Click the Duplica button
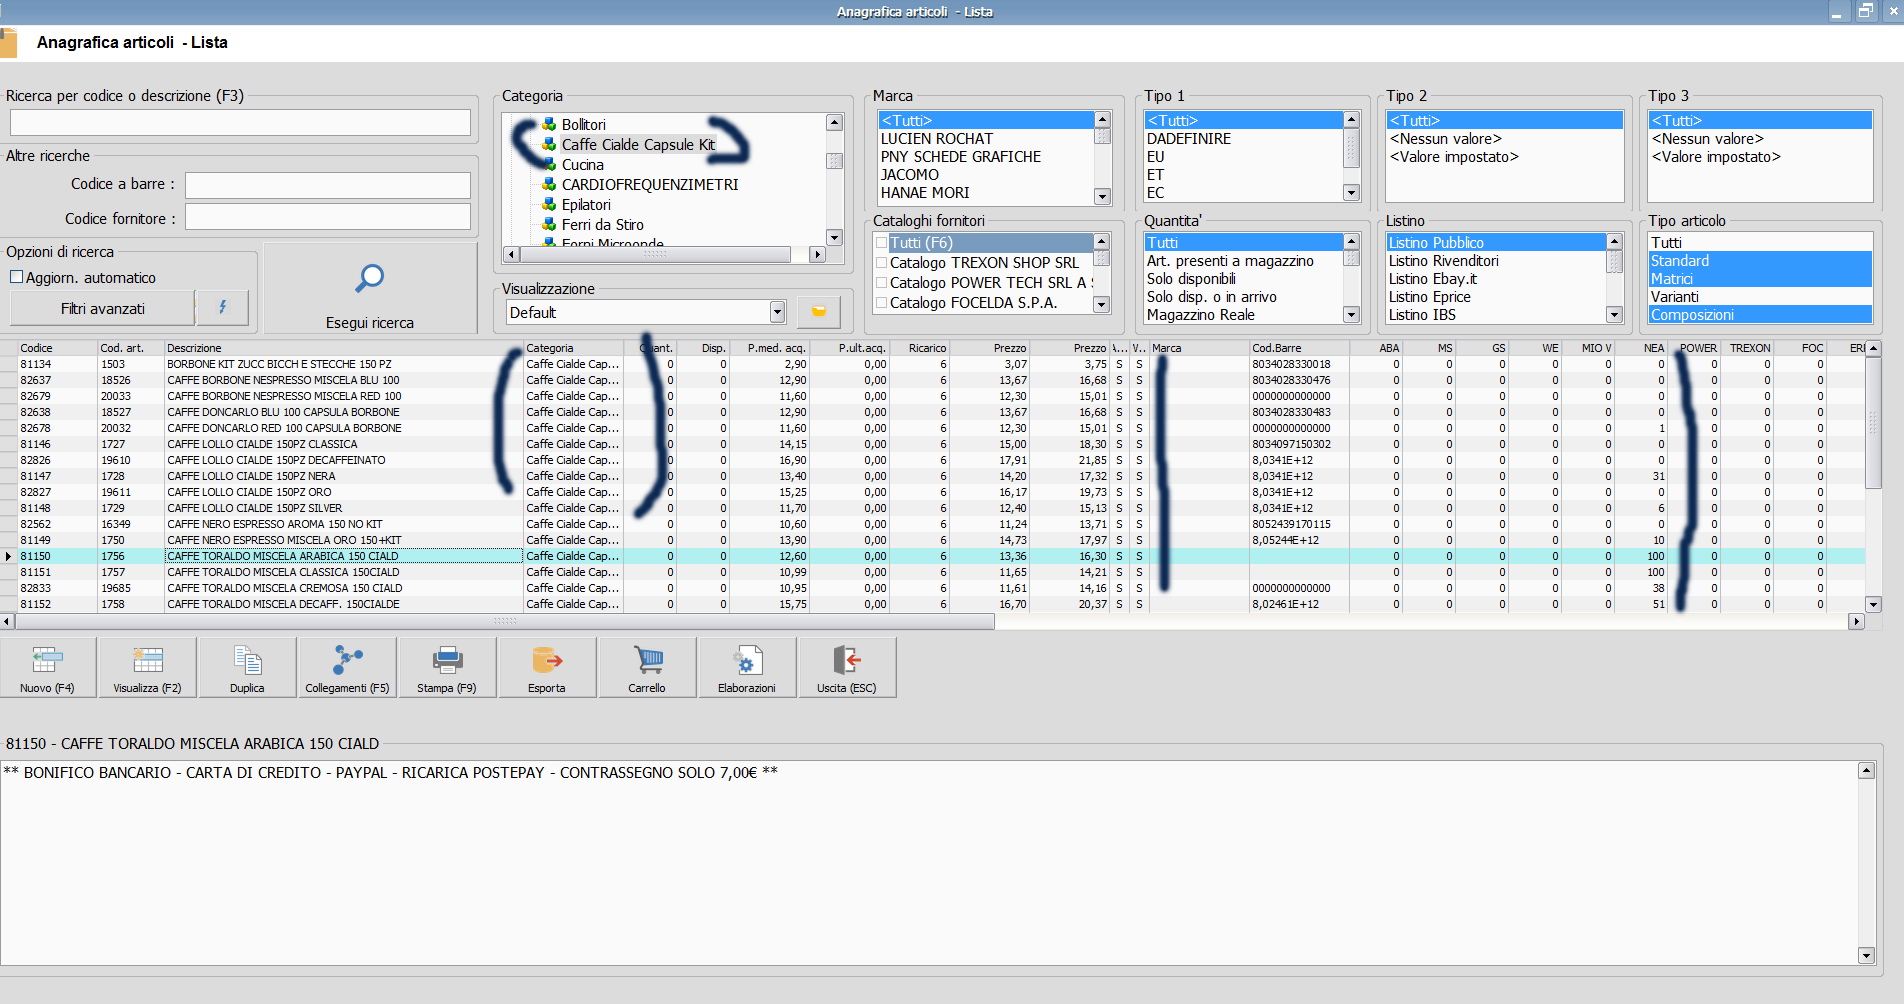The image size is (1904, 1004). [247, 667]
